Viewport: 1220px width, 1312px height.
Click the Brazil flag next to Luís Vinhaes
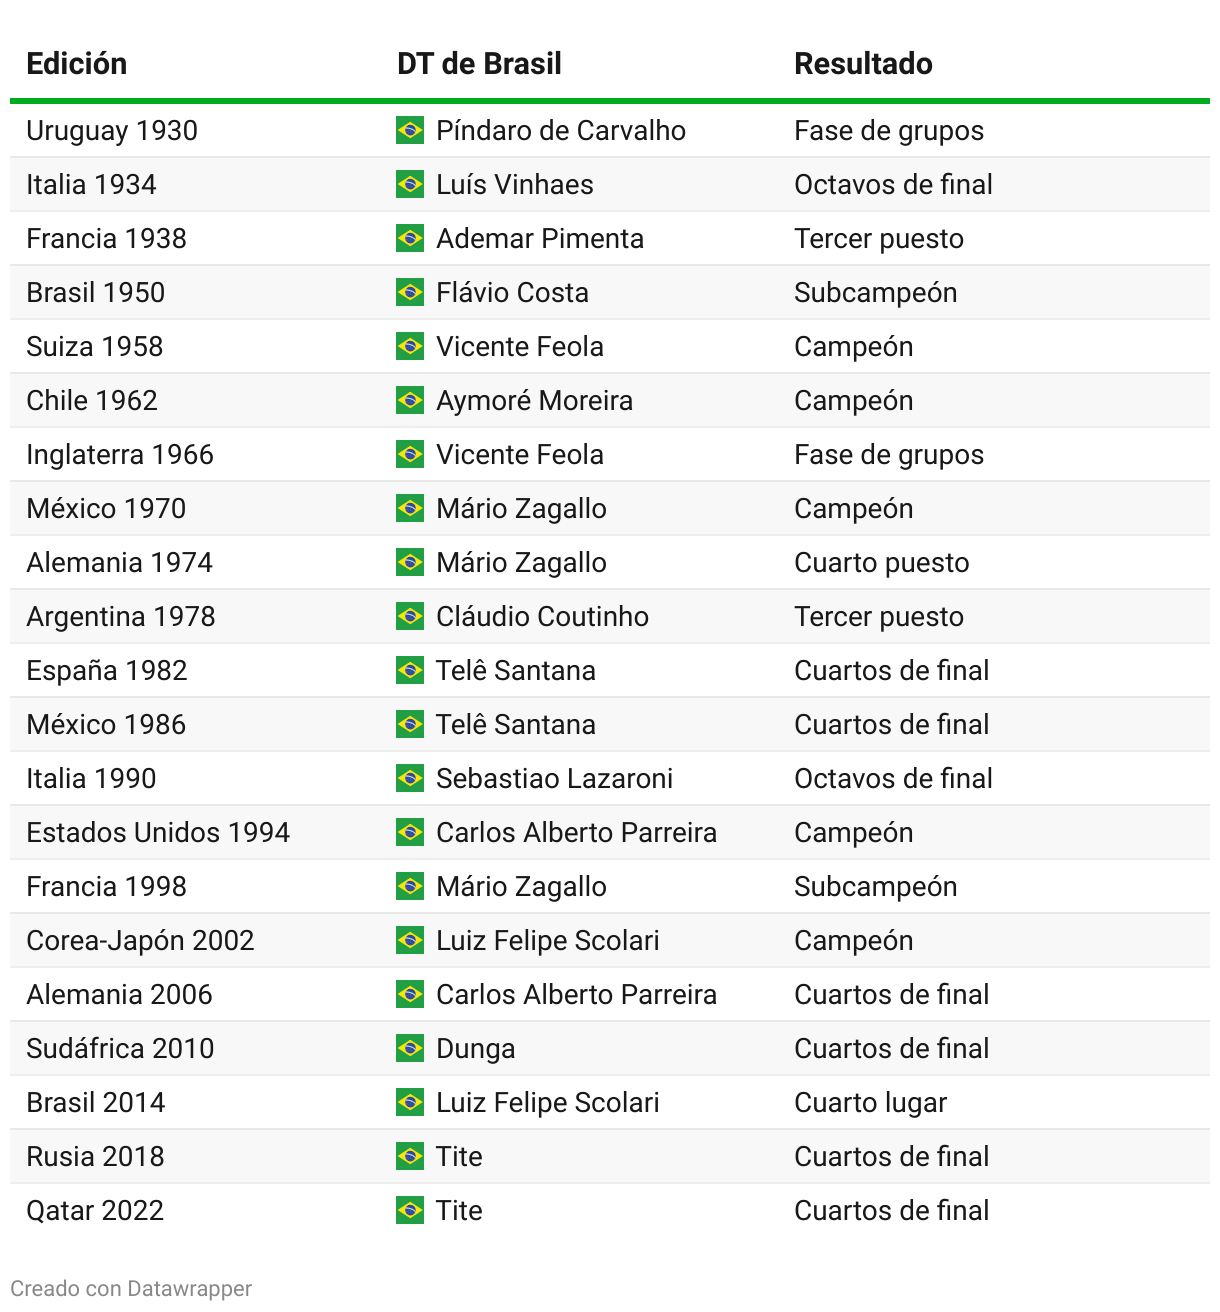coord(410,184)
